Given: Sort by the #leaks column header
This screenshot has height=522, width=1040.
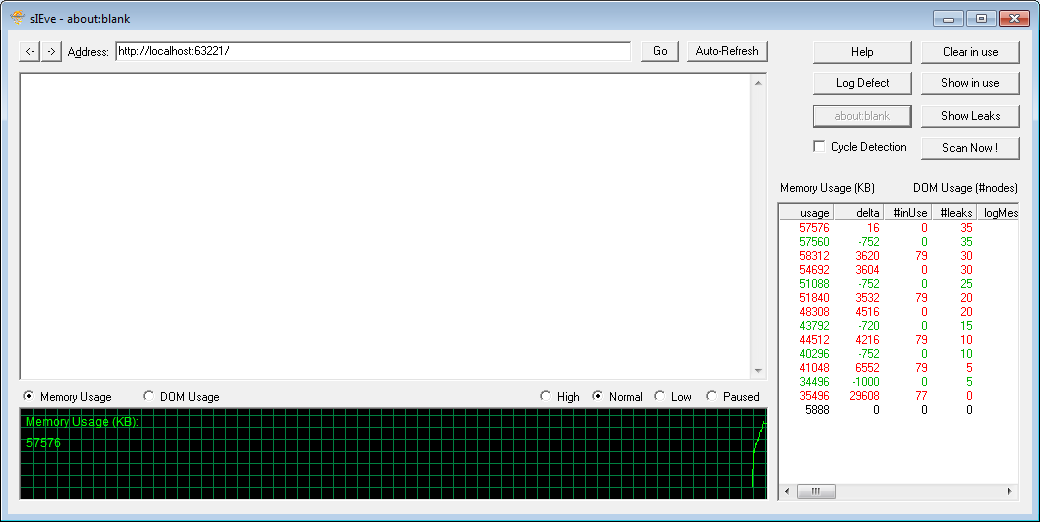Looking at the screenshot, I should tap(954, 213).
